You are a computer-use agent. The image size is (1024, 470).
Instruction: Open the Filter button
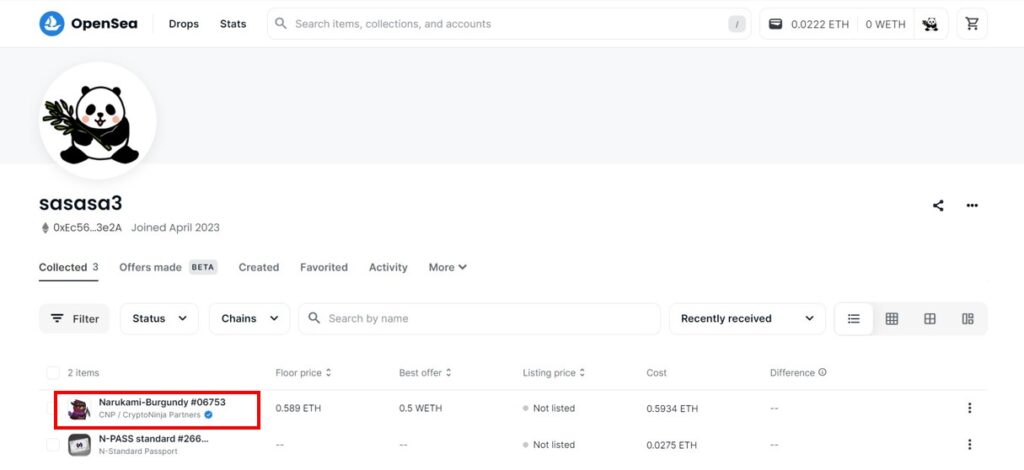pyautogui.click(x=74, y=319)
